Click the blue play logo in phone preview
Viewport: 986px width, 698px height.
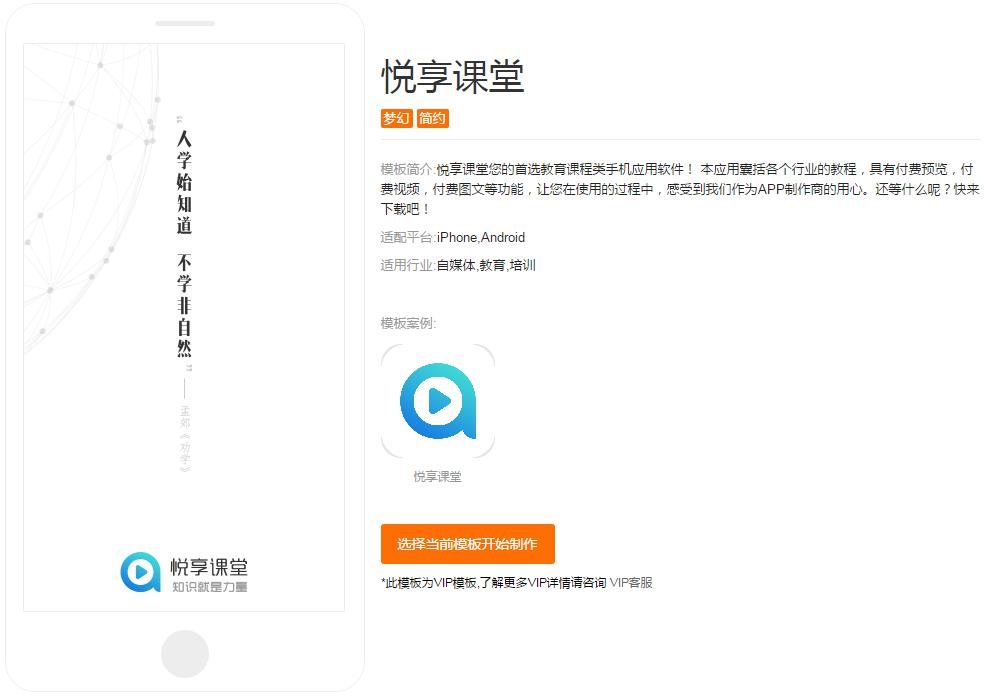pos(140,571)
